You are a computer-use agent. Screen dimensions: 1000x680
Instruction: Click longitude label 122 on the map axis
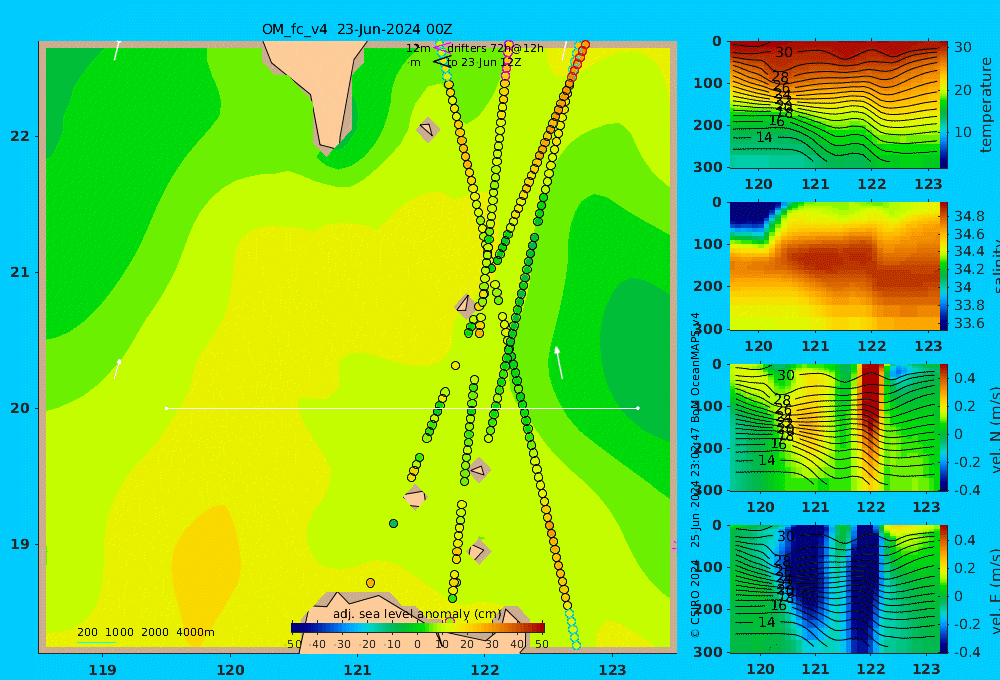(485, 670)
